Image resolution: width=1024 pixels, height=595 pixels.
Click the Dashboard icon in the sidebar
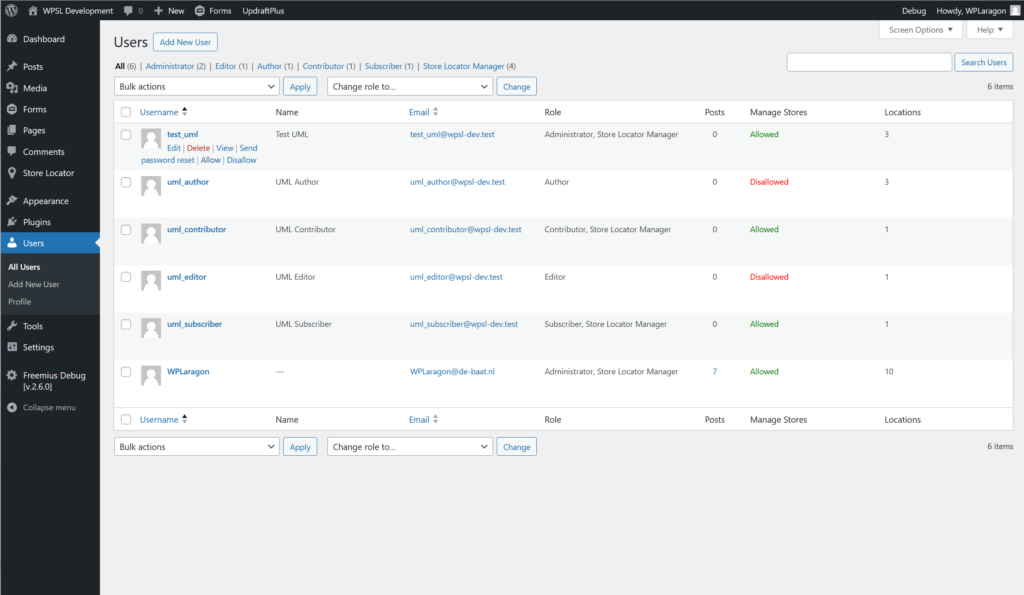coord(12,39)
